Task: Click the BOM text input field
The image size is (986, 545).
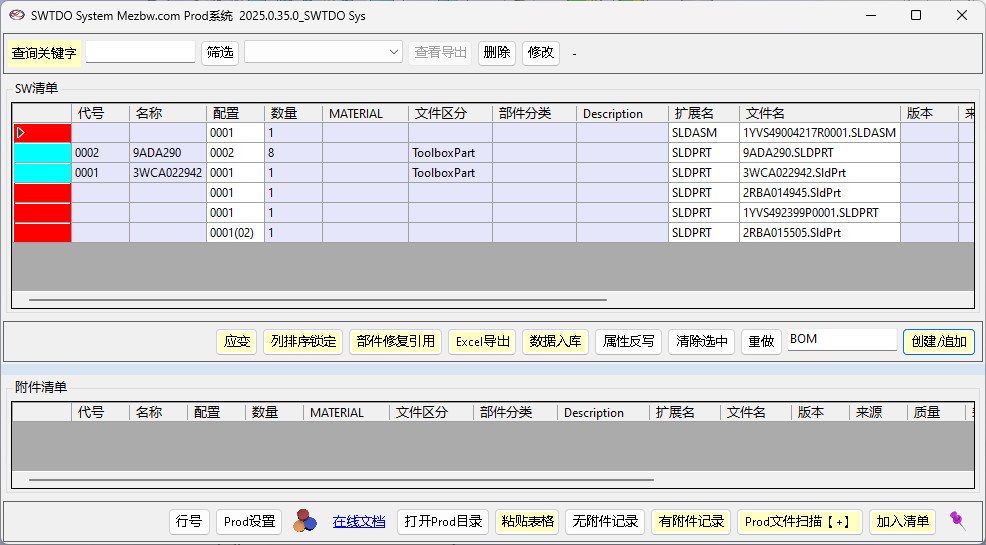Action: [841, 340]
